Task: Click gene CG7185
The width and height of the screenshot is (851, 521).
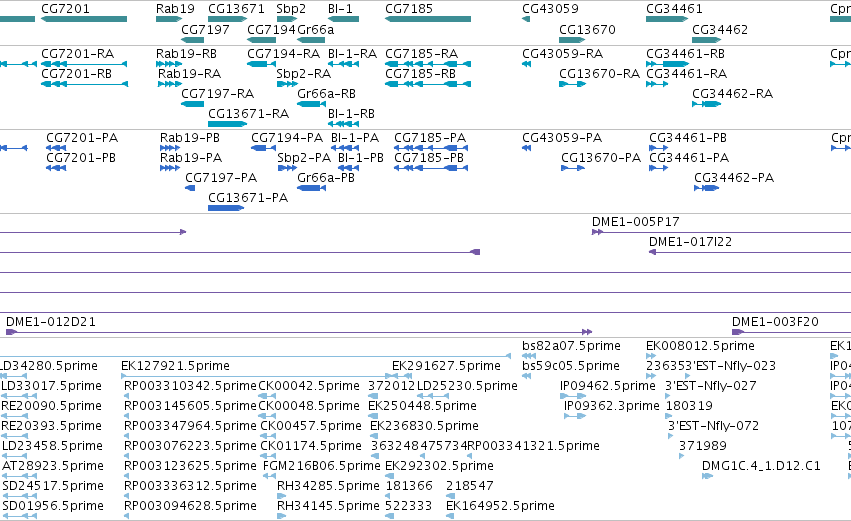Action: point(428,19)
